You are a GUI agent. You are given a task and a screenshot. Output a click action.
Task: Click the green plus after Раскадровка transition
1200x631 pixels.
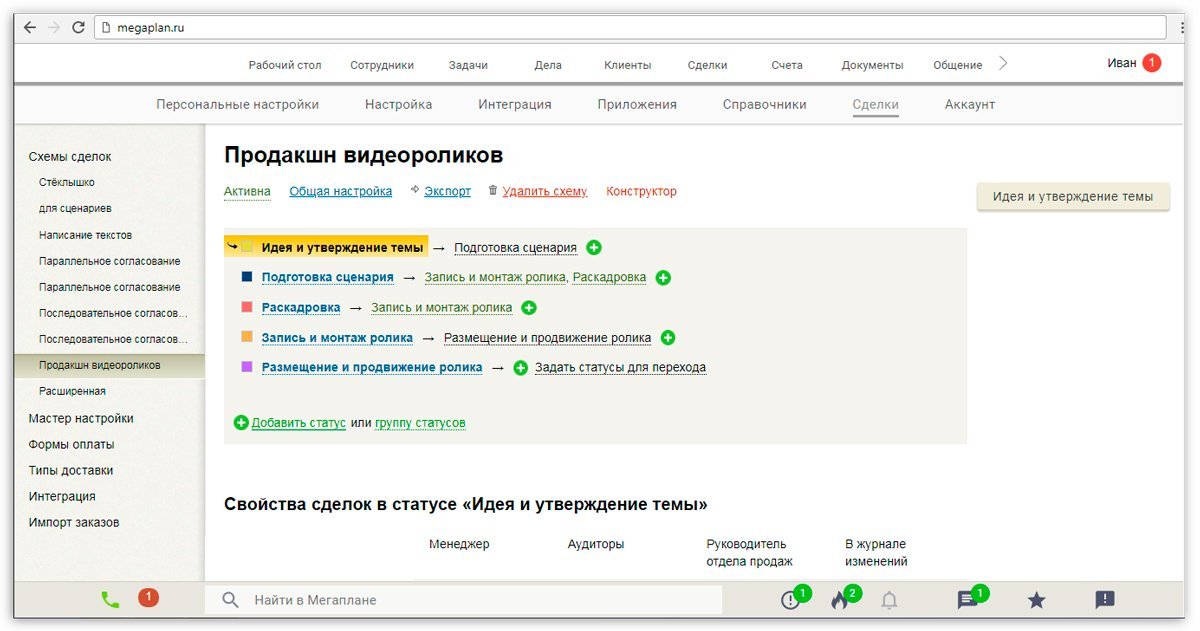tap(528, 307)
